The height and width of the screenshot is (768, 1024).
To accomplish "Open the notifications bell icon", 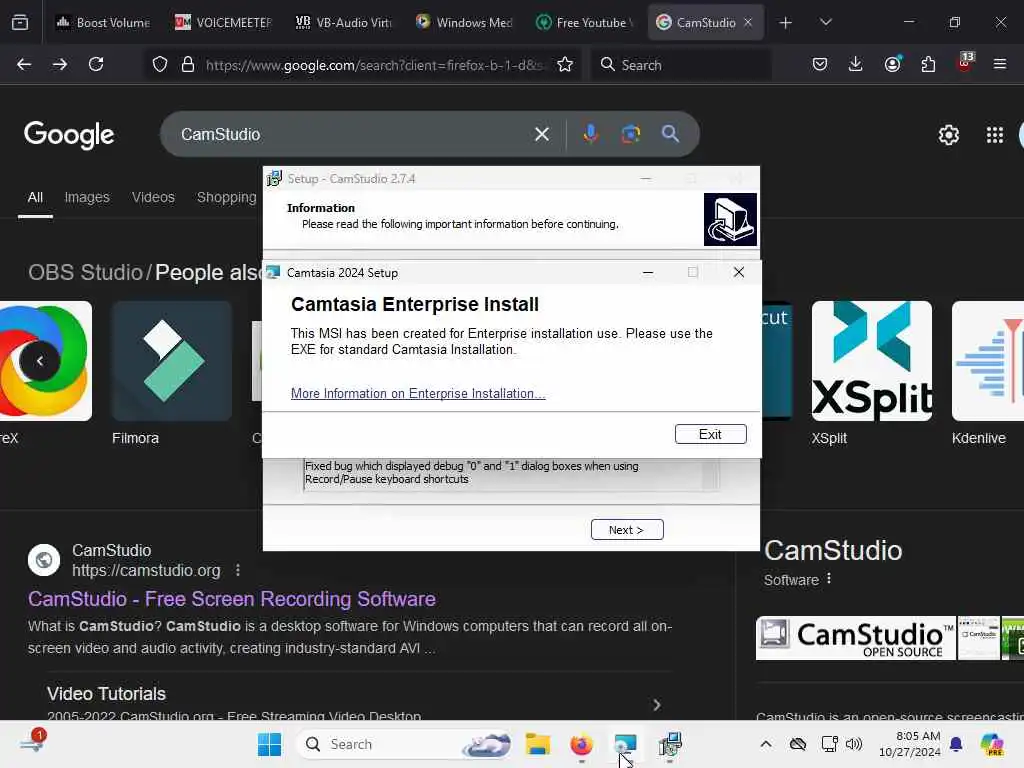I will pyautogui.click(x=956, y=744).
